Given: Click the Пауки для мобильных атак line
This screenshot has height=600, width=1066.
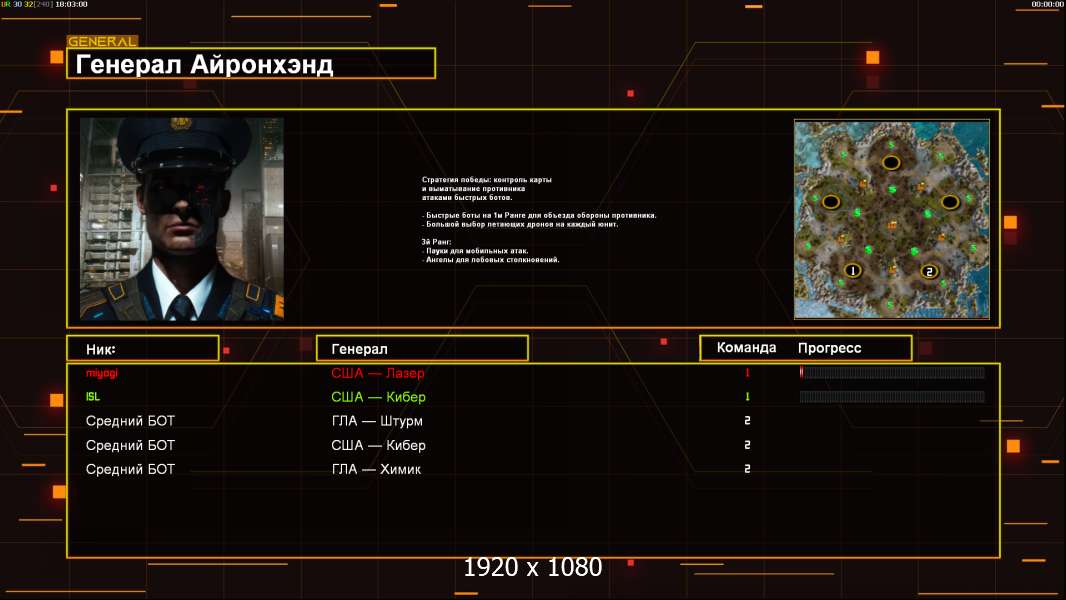Looking at the screenshot, I should pos(475,251).
